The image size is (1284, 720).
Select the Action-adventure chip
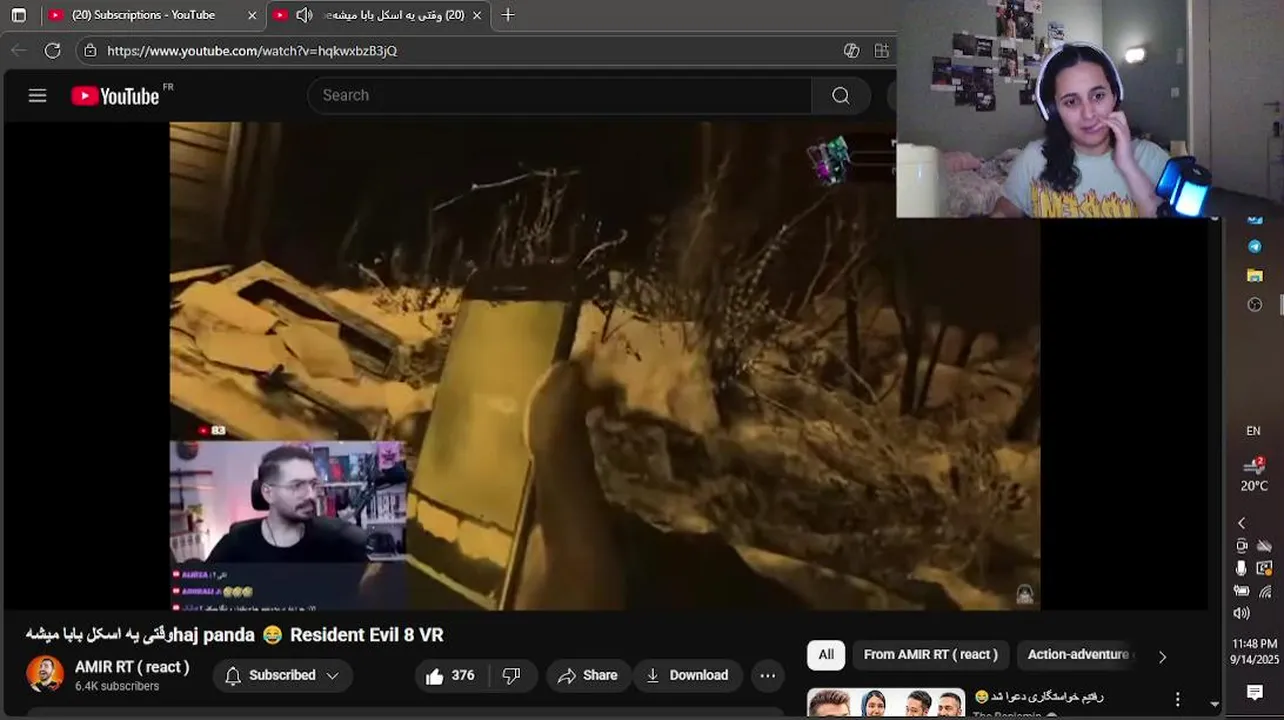pyautogui.click(x=1078, y=655)
